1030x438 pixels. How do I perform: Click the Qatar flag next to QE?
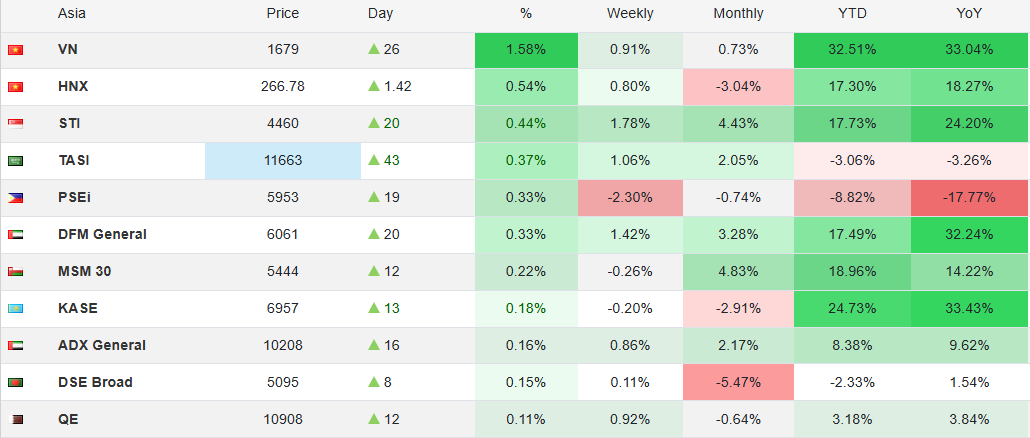coord(15,420)
